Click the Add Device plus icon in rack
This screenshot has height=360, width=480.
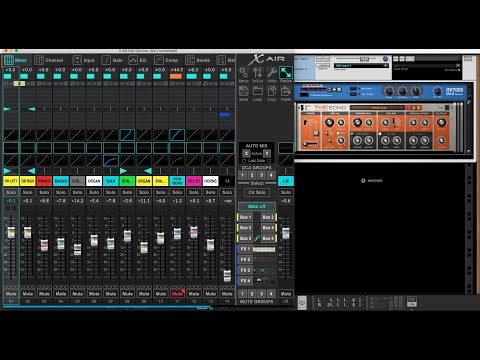363,181
